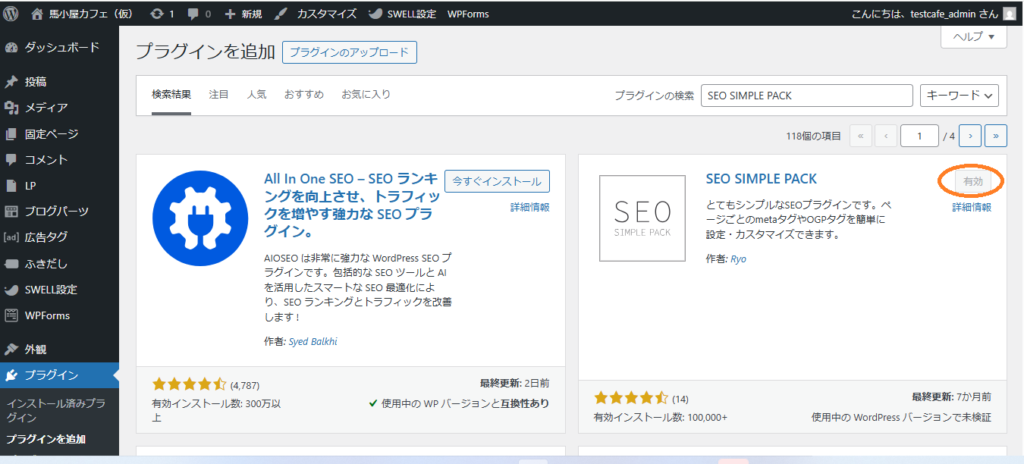Expand the ヘルプ dropdown tab
Viewport: 1024px width, 464px height.
click(x=974, y=37)
